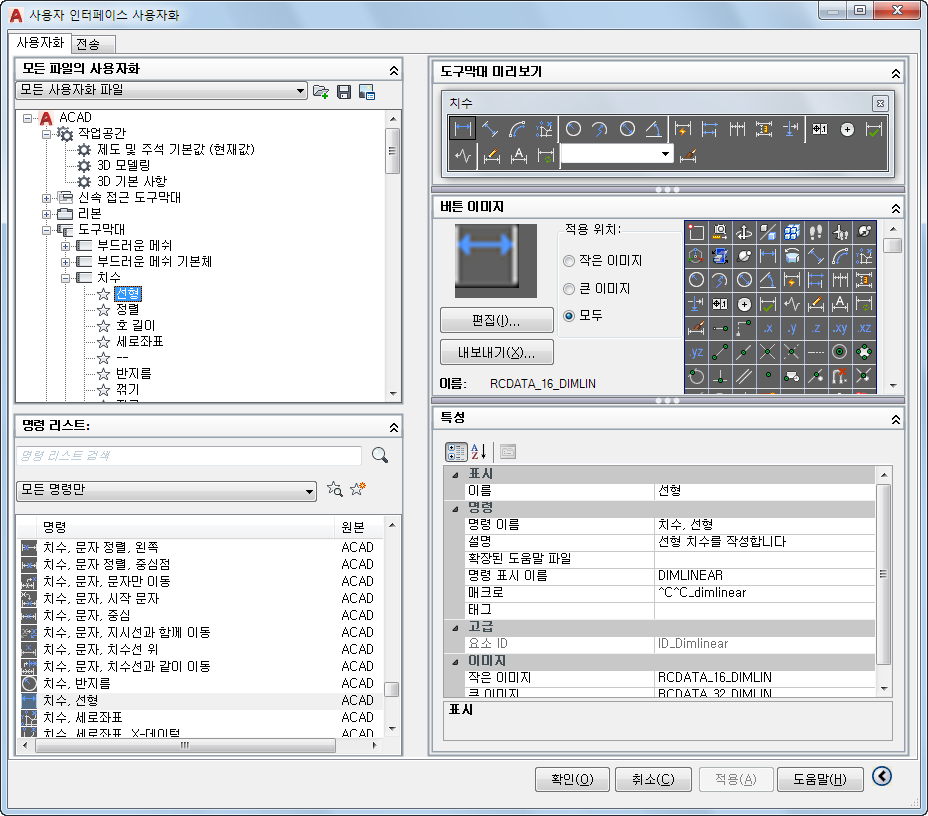The width and height of the screenshot is (928, 816).
Task: Select the quick dimension lightning icon in preview
Action: (x=683, y=128)
